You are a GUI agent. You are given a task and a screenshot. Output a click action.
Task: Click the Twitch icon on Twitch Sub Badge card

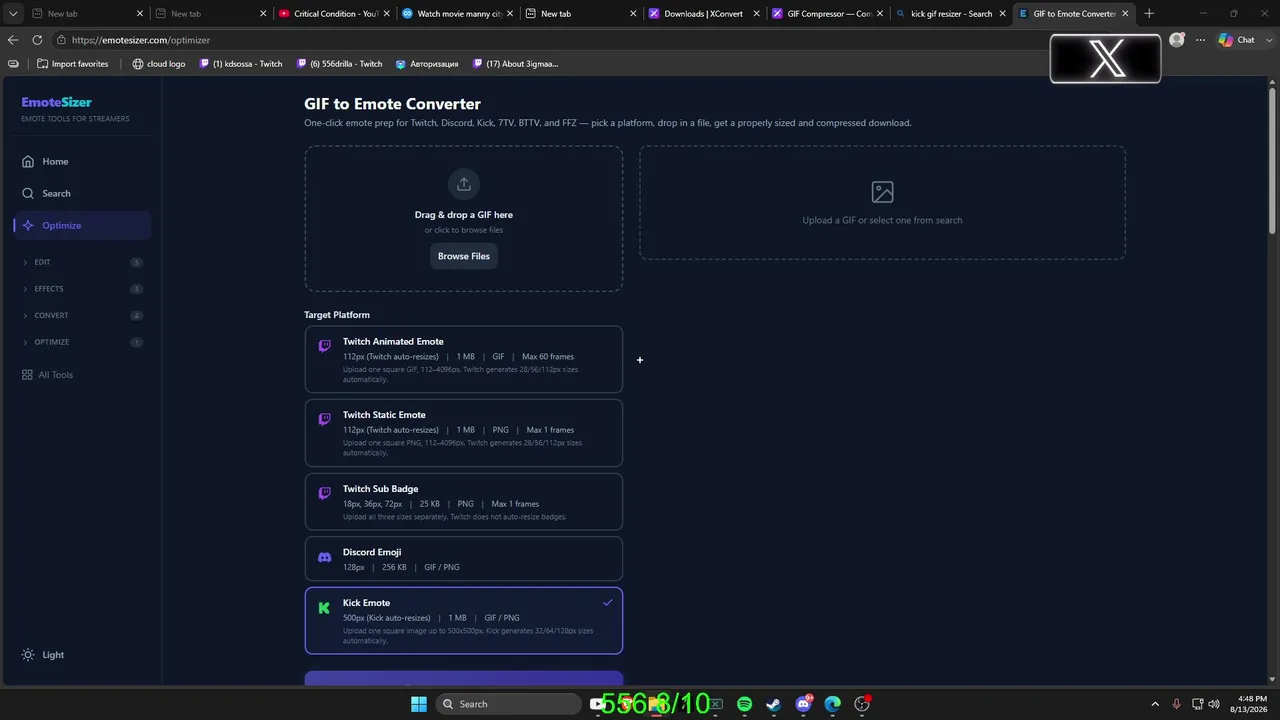tap(324, 494)
